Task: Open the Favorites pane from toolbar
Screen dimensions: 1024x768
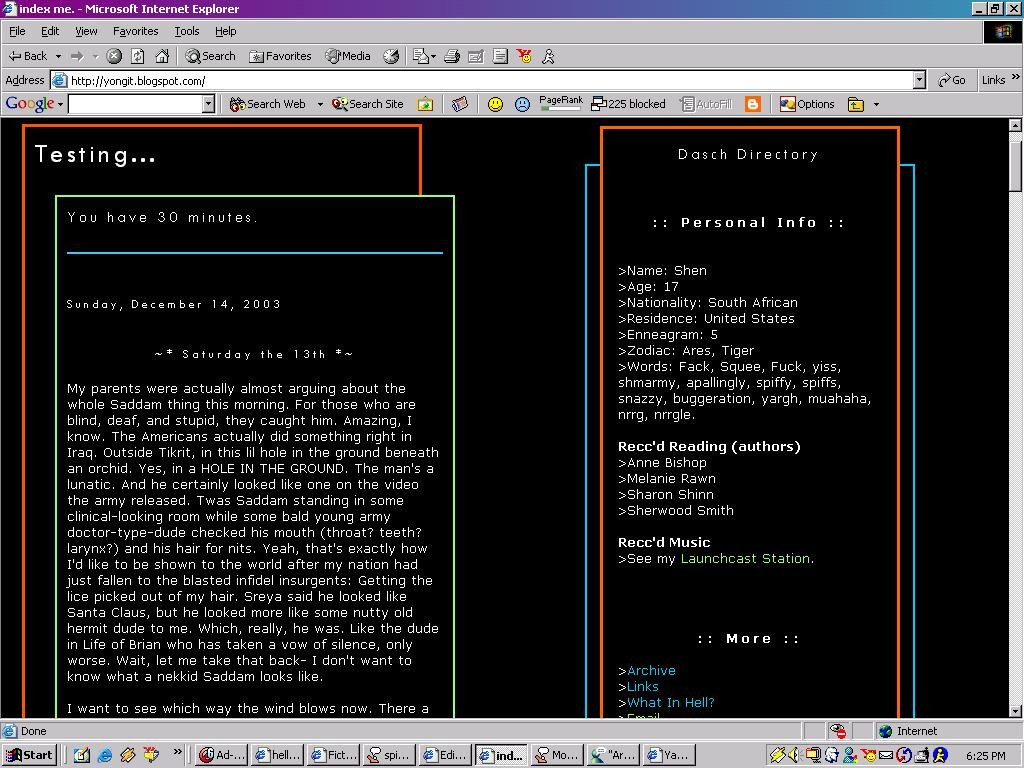Action: point(280,56)
